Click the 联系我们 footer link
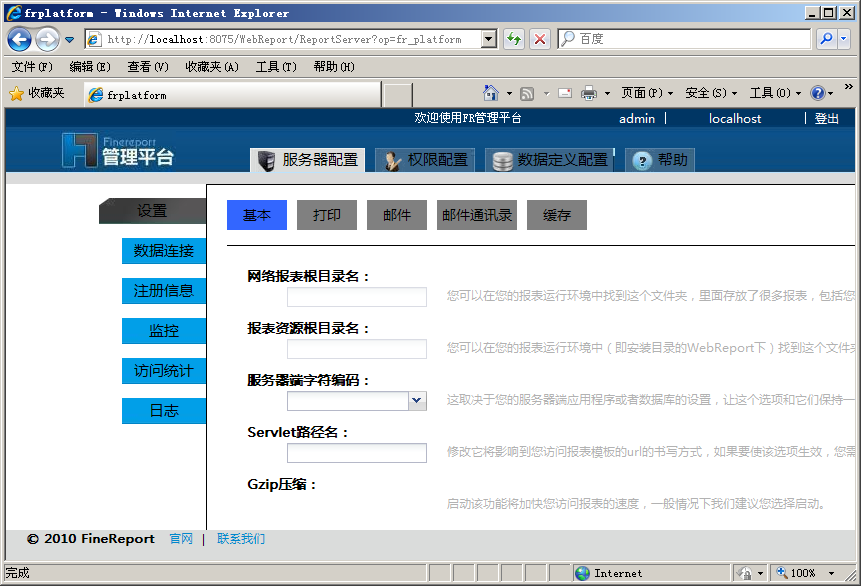This screenshot has width=861, height=586. (x=241, y=539)
